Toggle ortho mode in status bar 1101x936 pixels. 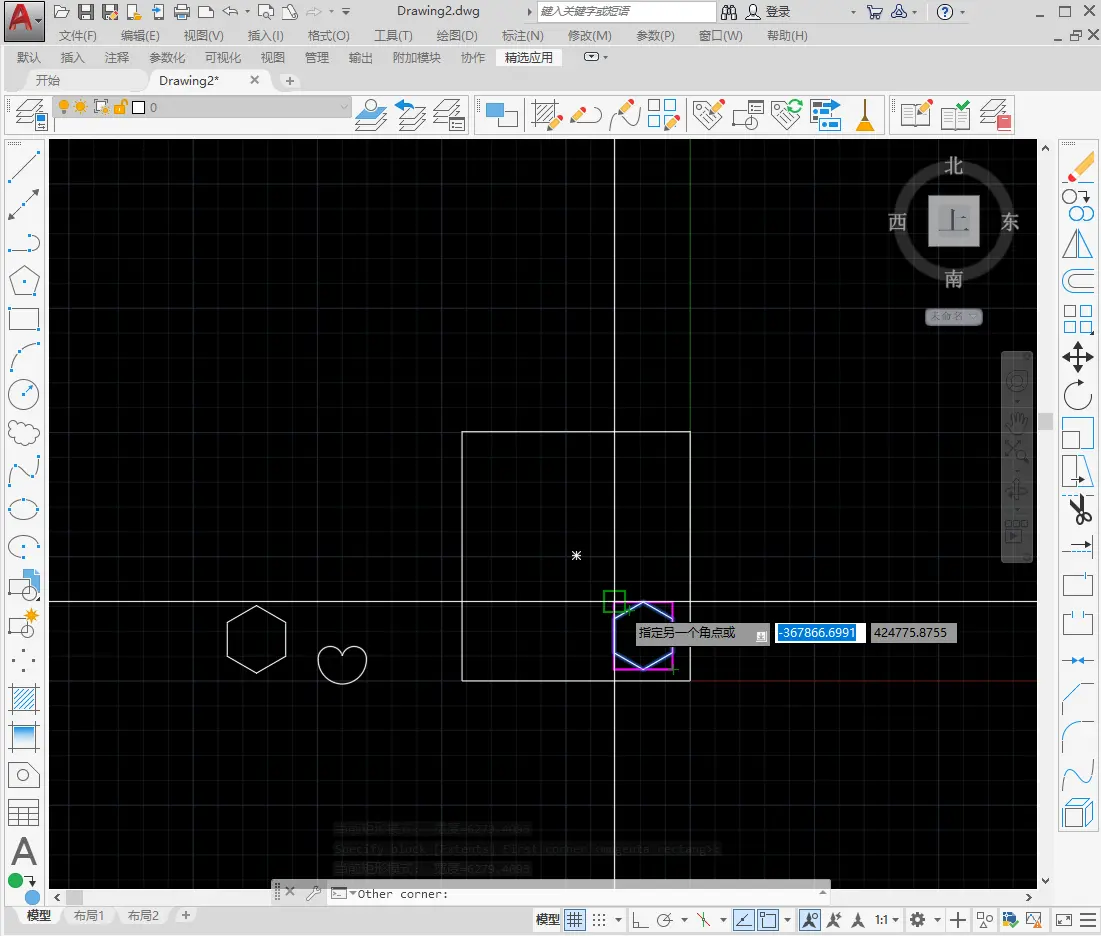pyautogui.click(x=639, y=919)
